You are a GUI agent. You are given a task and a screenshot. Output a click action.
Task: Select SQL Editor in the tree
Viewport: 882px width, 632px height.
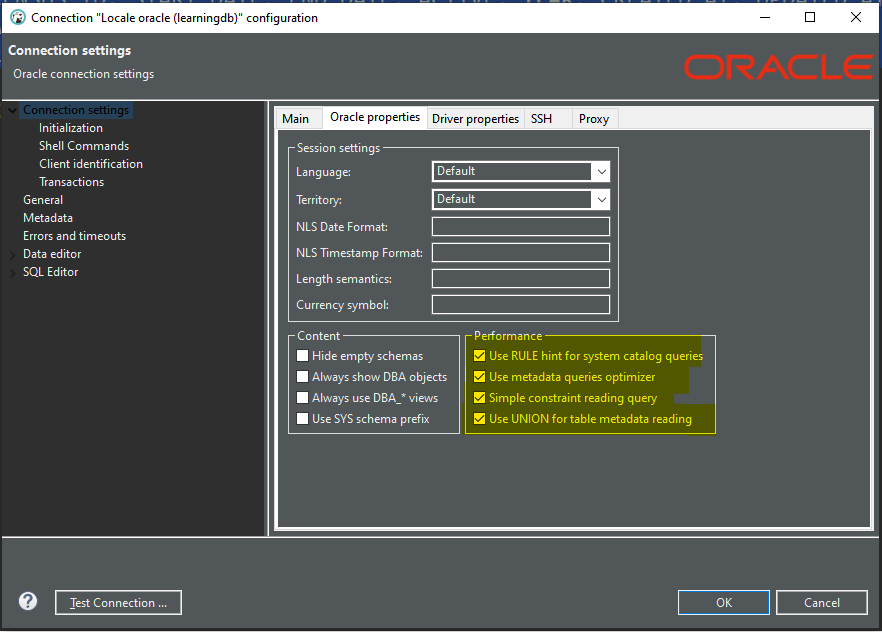[50, 272]
